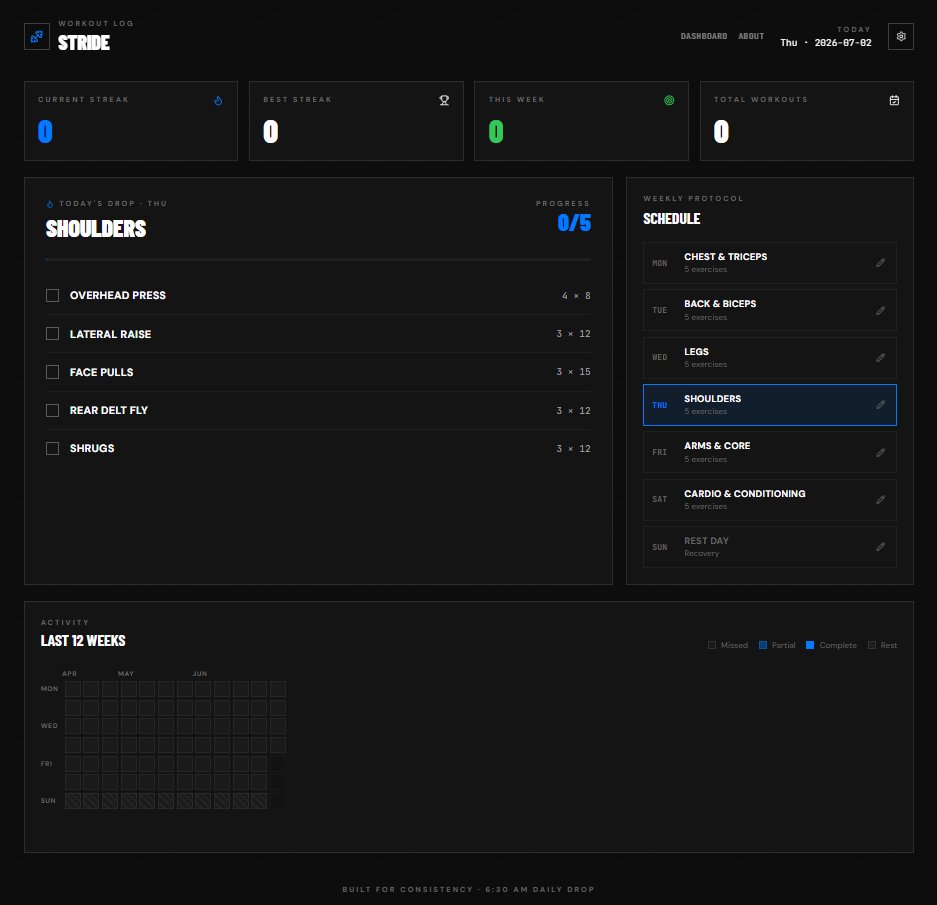Edit the Friday Arms & Core pencil icon
The width and height of the screenshot is (937, 905).
pos(880,452)
